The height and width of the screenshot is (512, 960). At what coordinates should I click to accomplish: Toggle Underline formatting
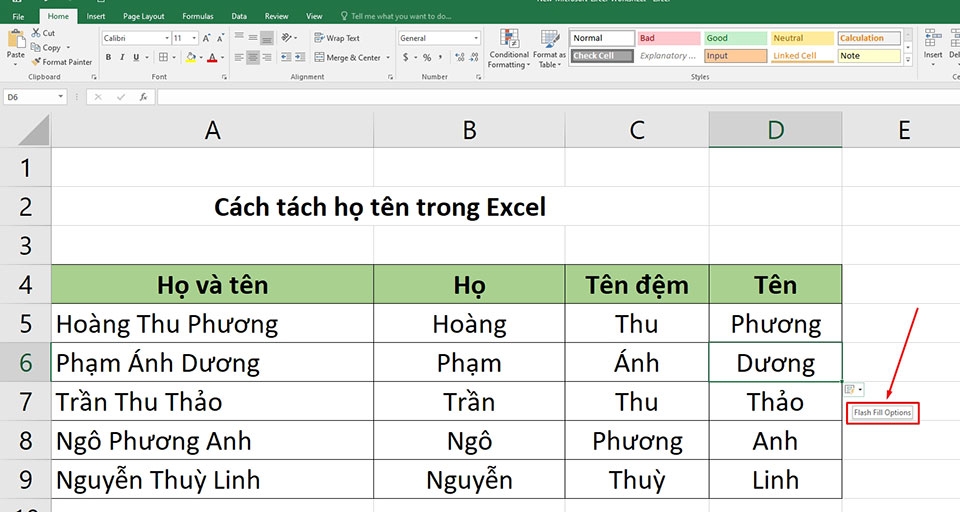135,57
